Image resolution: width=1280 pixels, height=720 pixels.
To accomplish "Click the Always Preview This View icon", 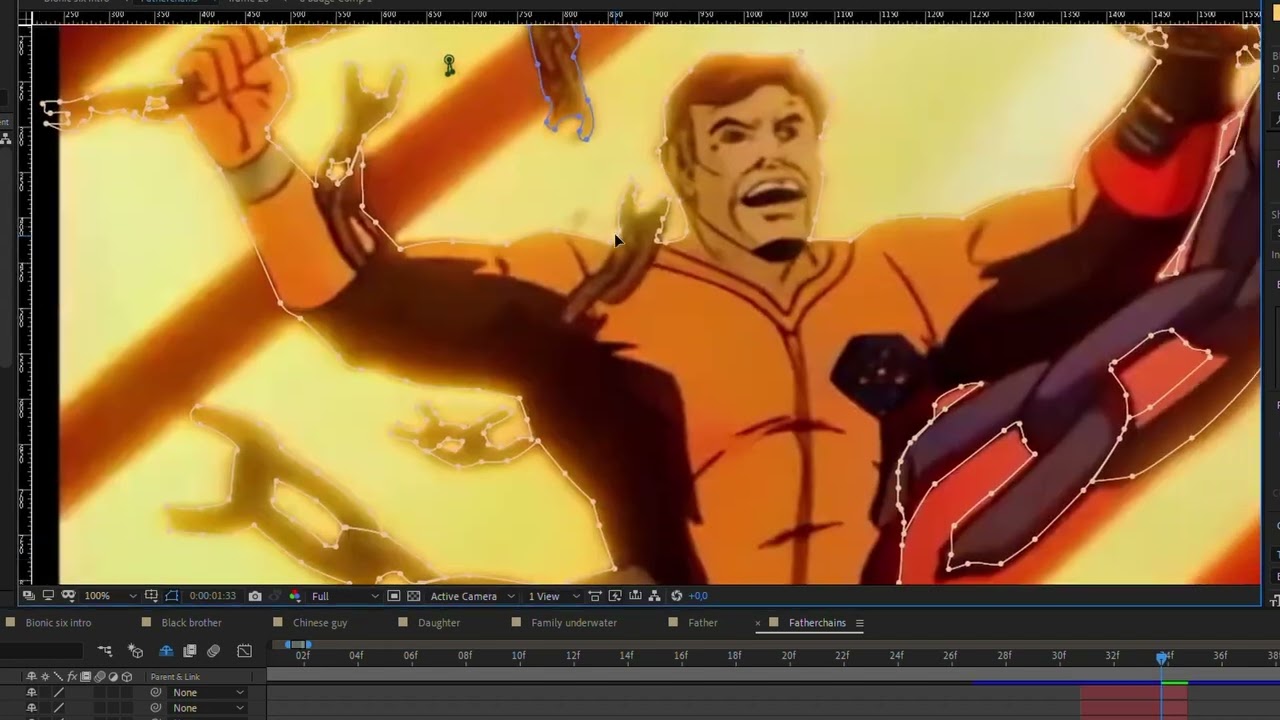I will [x=29, y=596].
